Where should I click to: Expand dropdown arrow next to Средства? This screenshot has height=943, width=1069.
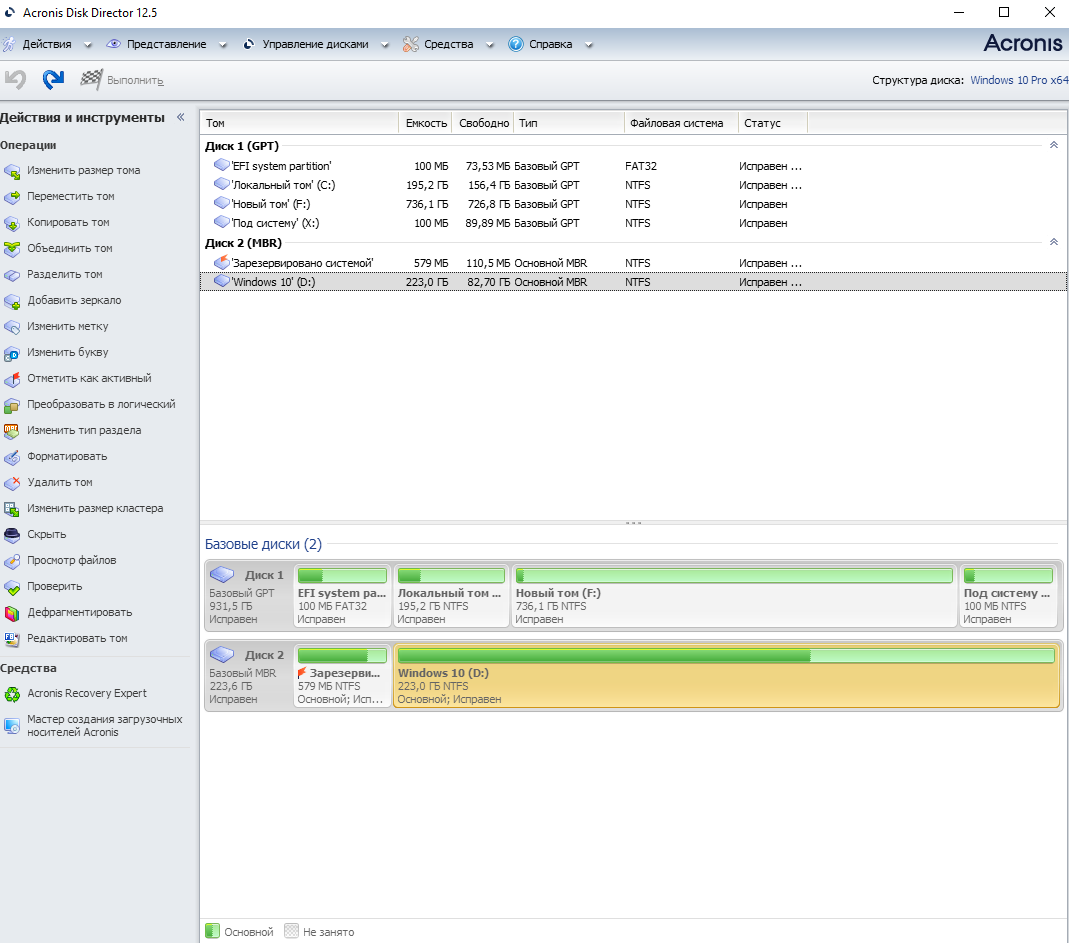click(x=489, y=45)
